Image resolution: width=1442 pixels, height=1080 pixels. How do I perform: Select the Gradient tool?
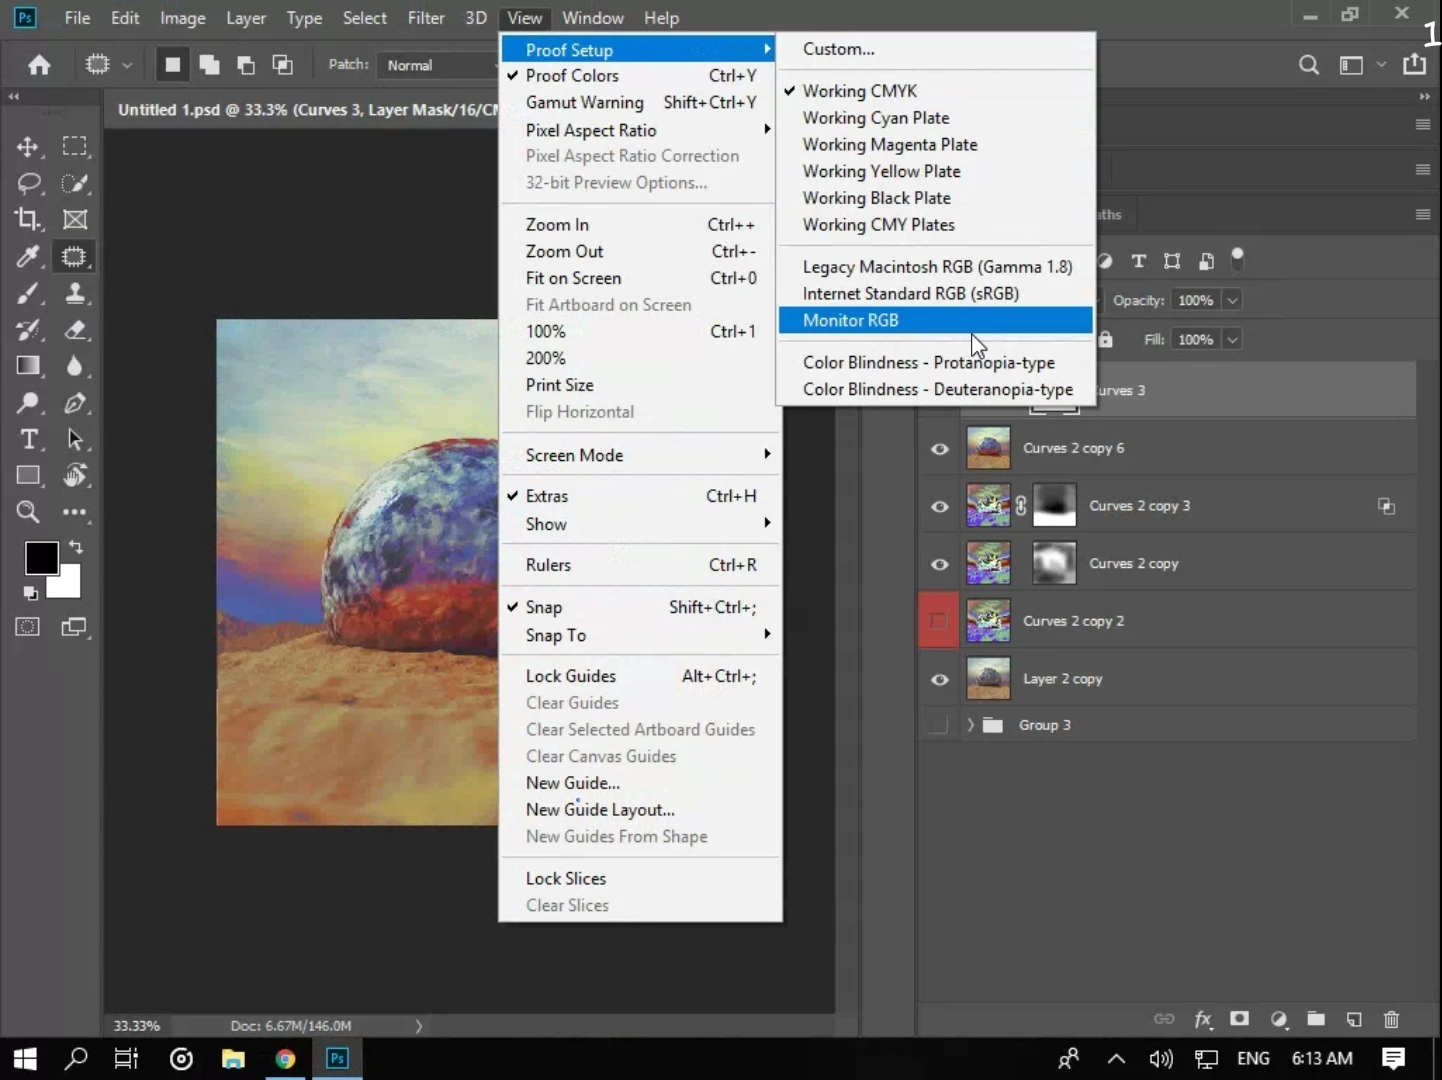point(28,366)
